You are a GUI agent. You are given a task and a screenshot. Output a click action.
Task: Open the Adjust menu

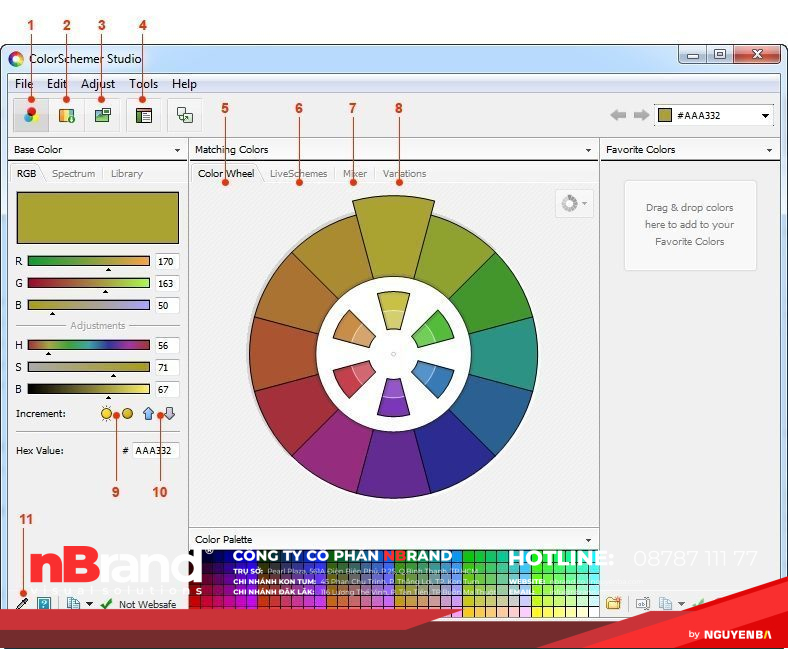[97, 84]
